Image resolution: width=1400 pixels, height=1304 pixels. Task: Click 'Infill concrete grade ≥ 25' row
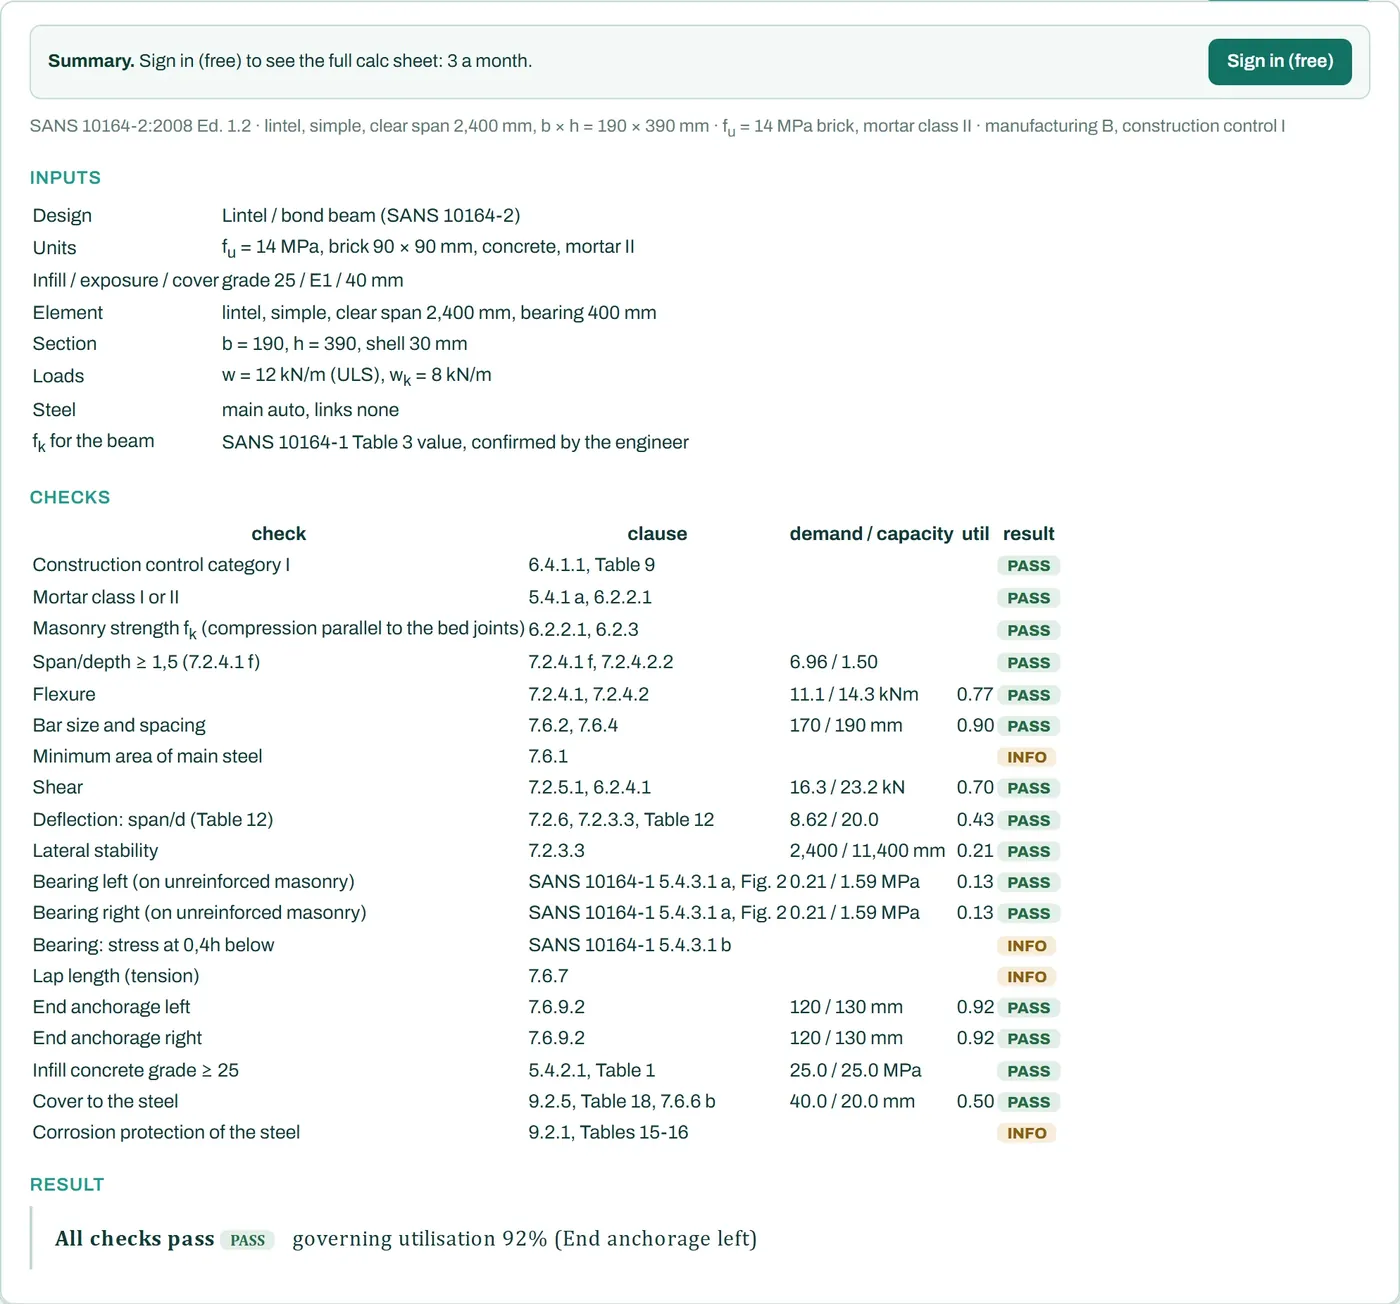(136, 1070)
